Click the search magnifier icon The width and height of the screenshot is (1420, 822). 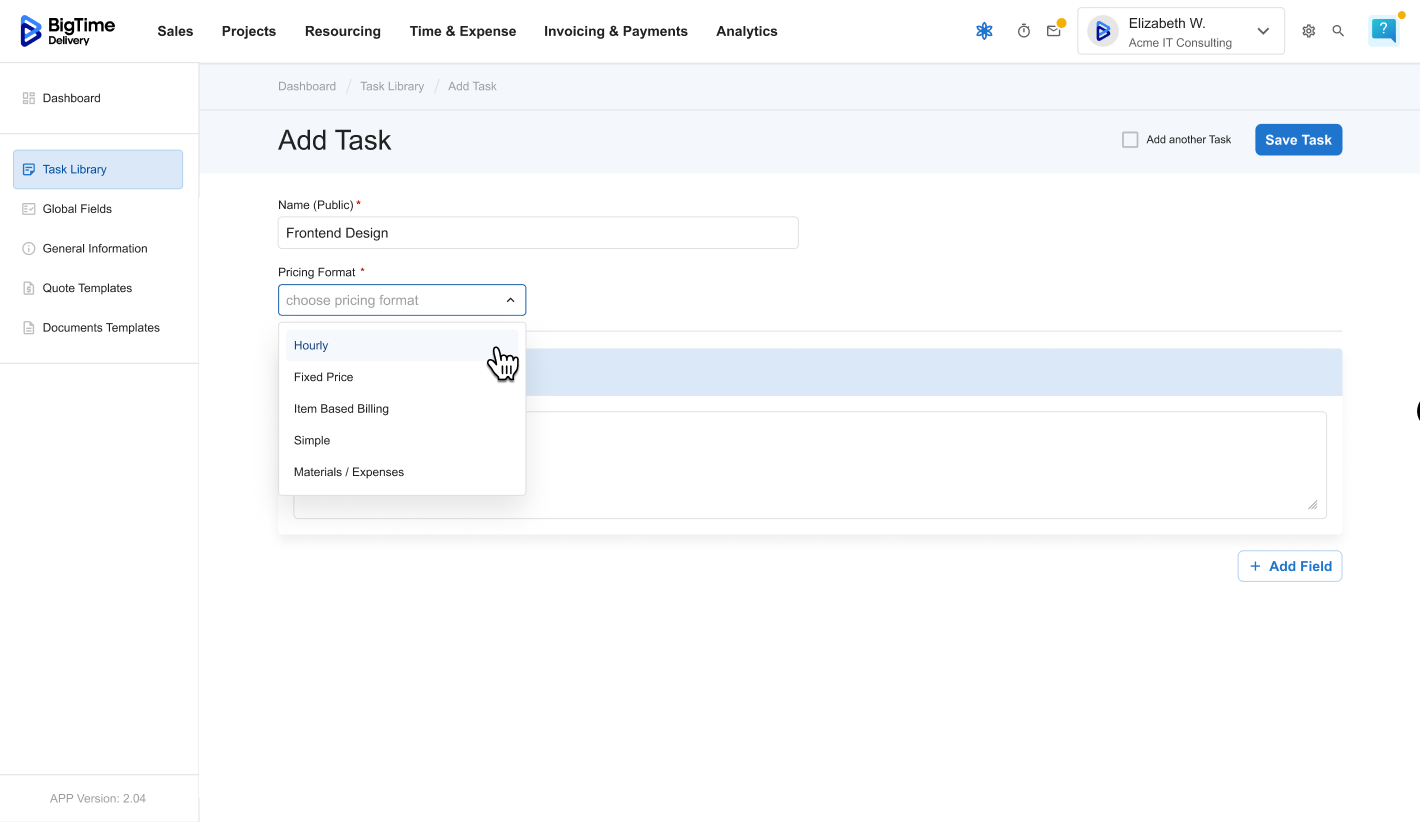1338,31
